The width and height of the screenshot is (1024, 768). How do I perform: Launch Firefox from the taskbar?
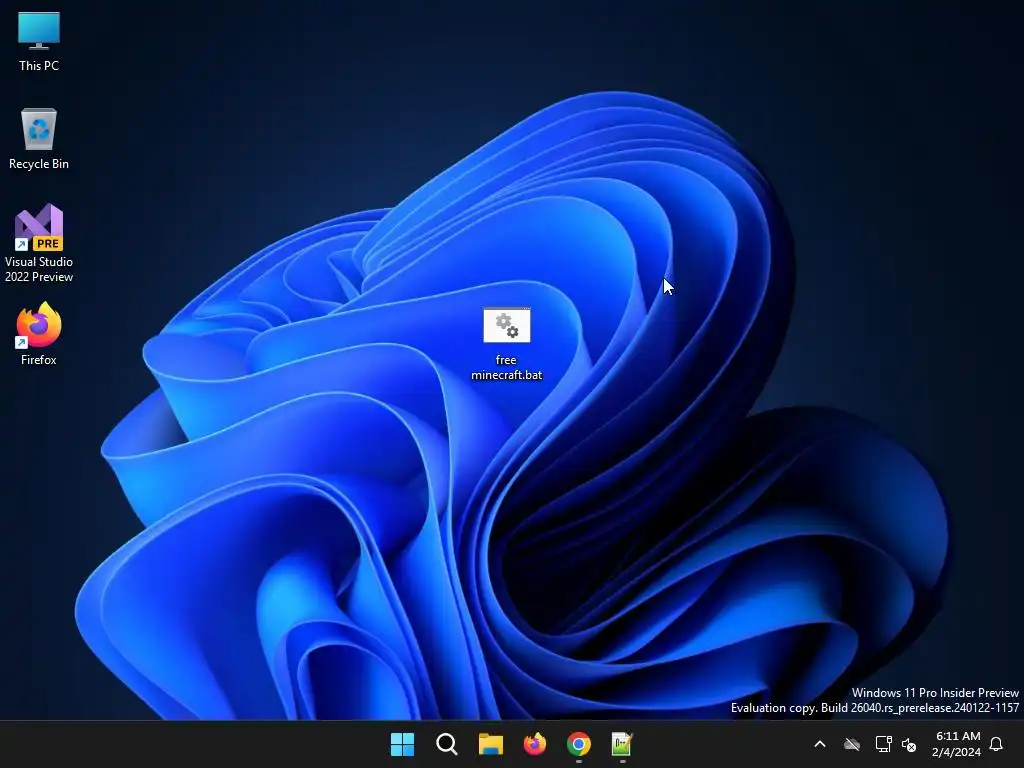[535, 744]
